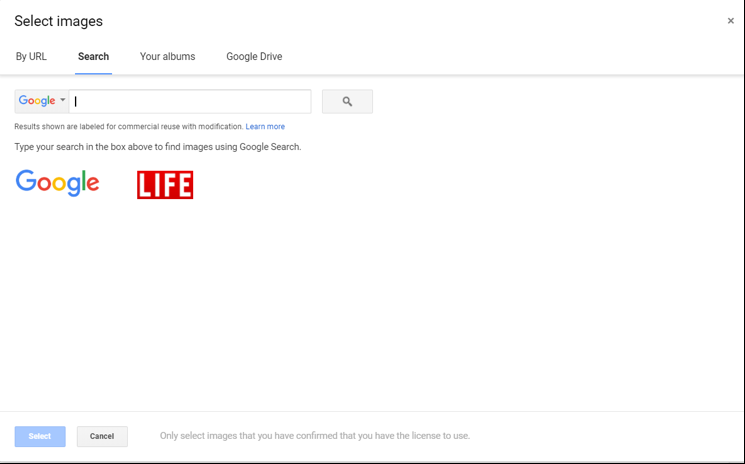Follow the Learn more link
The image size is (745, 464).
tap(265, 126)
